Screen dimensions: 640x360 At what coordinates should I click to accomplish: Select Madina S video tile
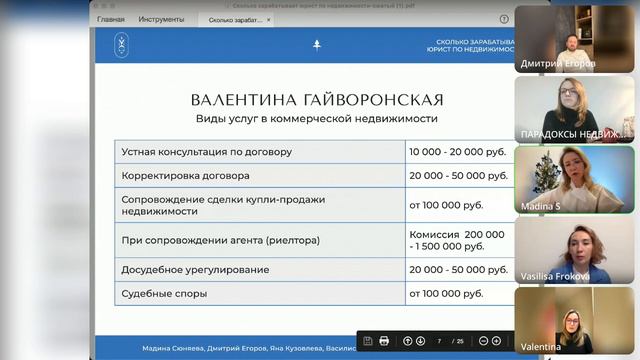pos(574,180)
